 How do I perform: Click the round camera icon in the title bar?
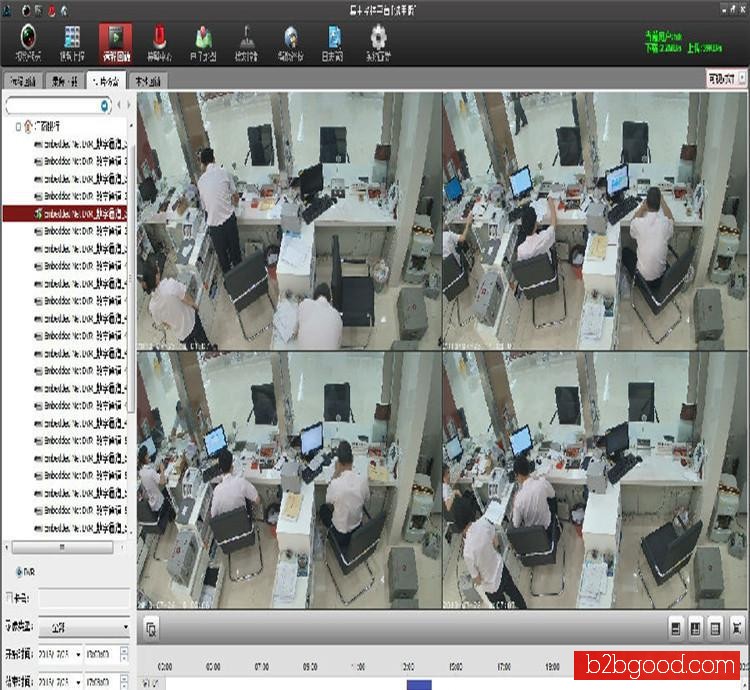(26, 10)
